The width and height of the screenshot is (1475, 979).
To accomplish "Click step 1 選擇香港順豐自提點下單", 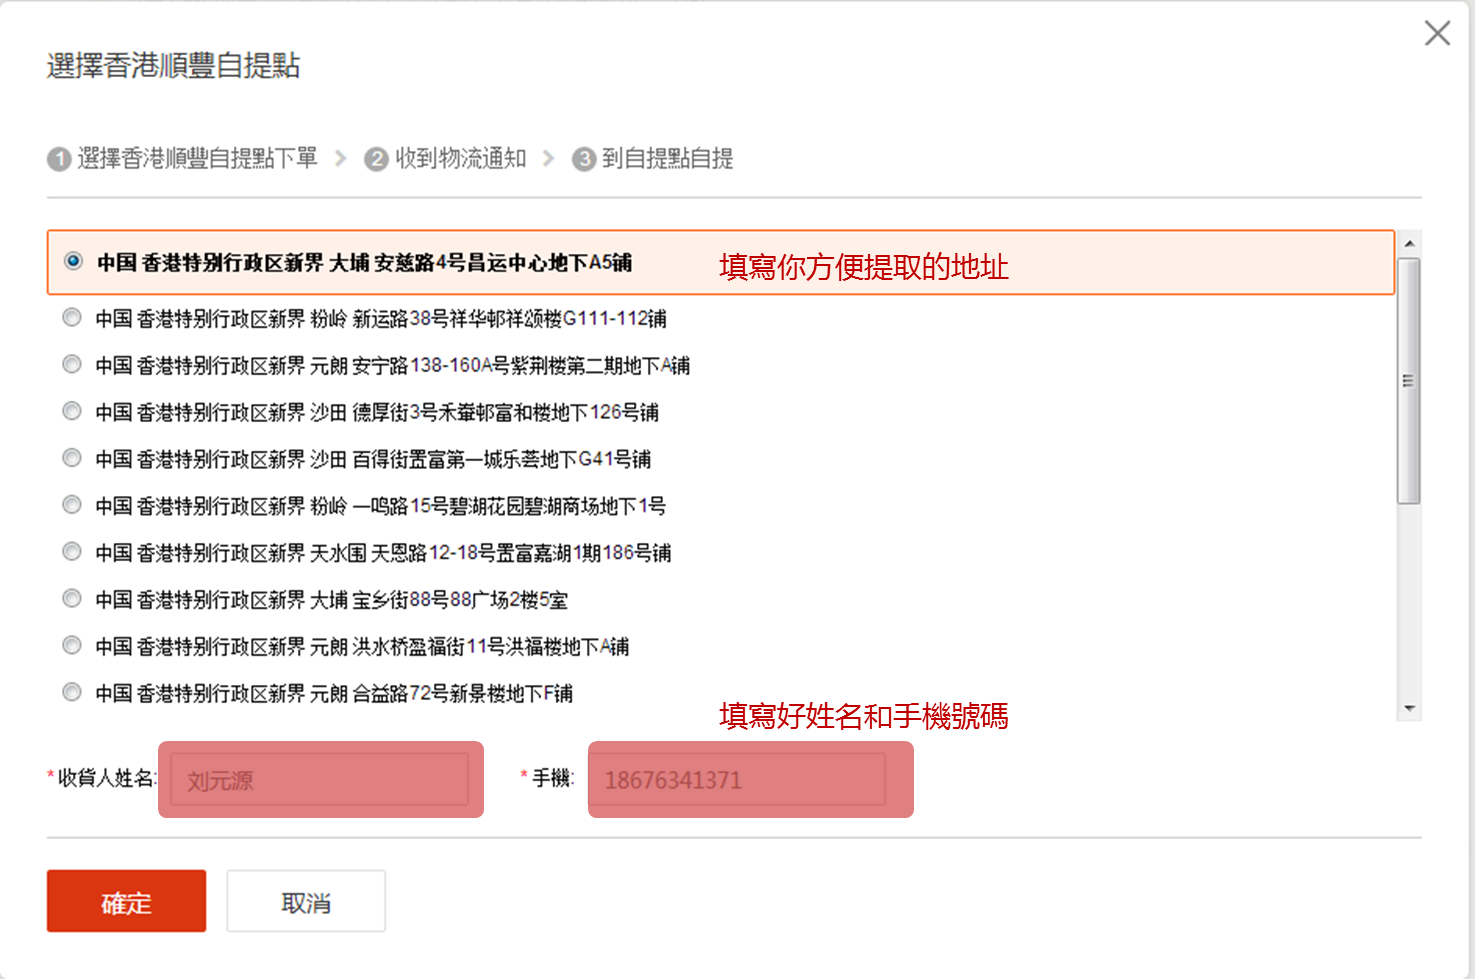I will [x=183, y=158].
